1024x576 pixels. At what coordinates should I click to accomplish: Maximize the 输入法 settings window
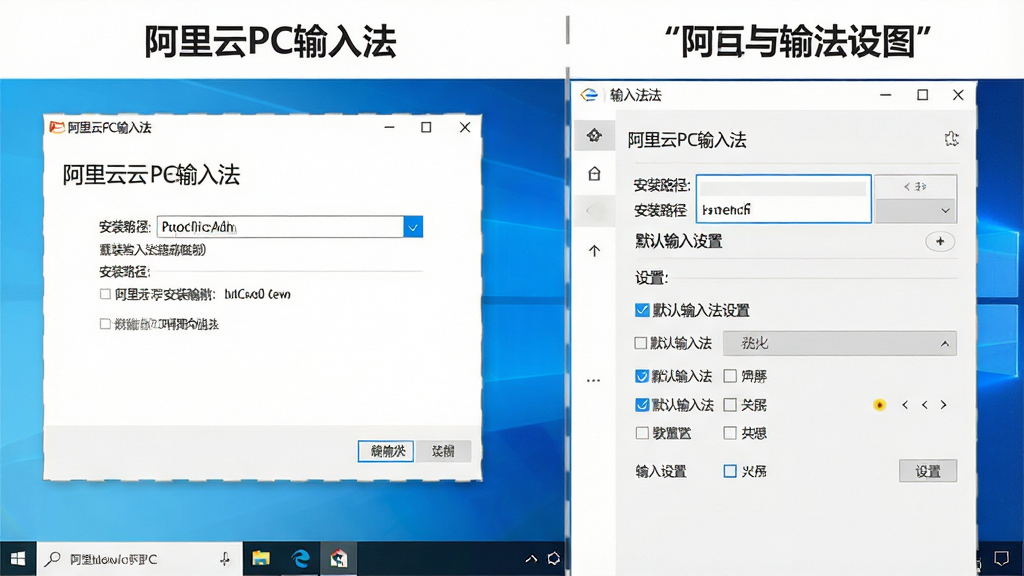pos(922,95)
